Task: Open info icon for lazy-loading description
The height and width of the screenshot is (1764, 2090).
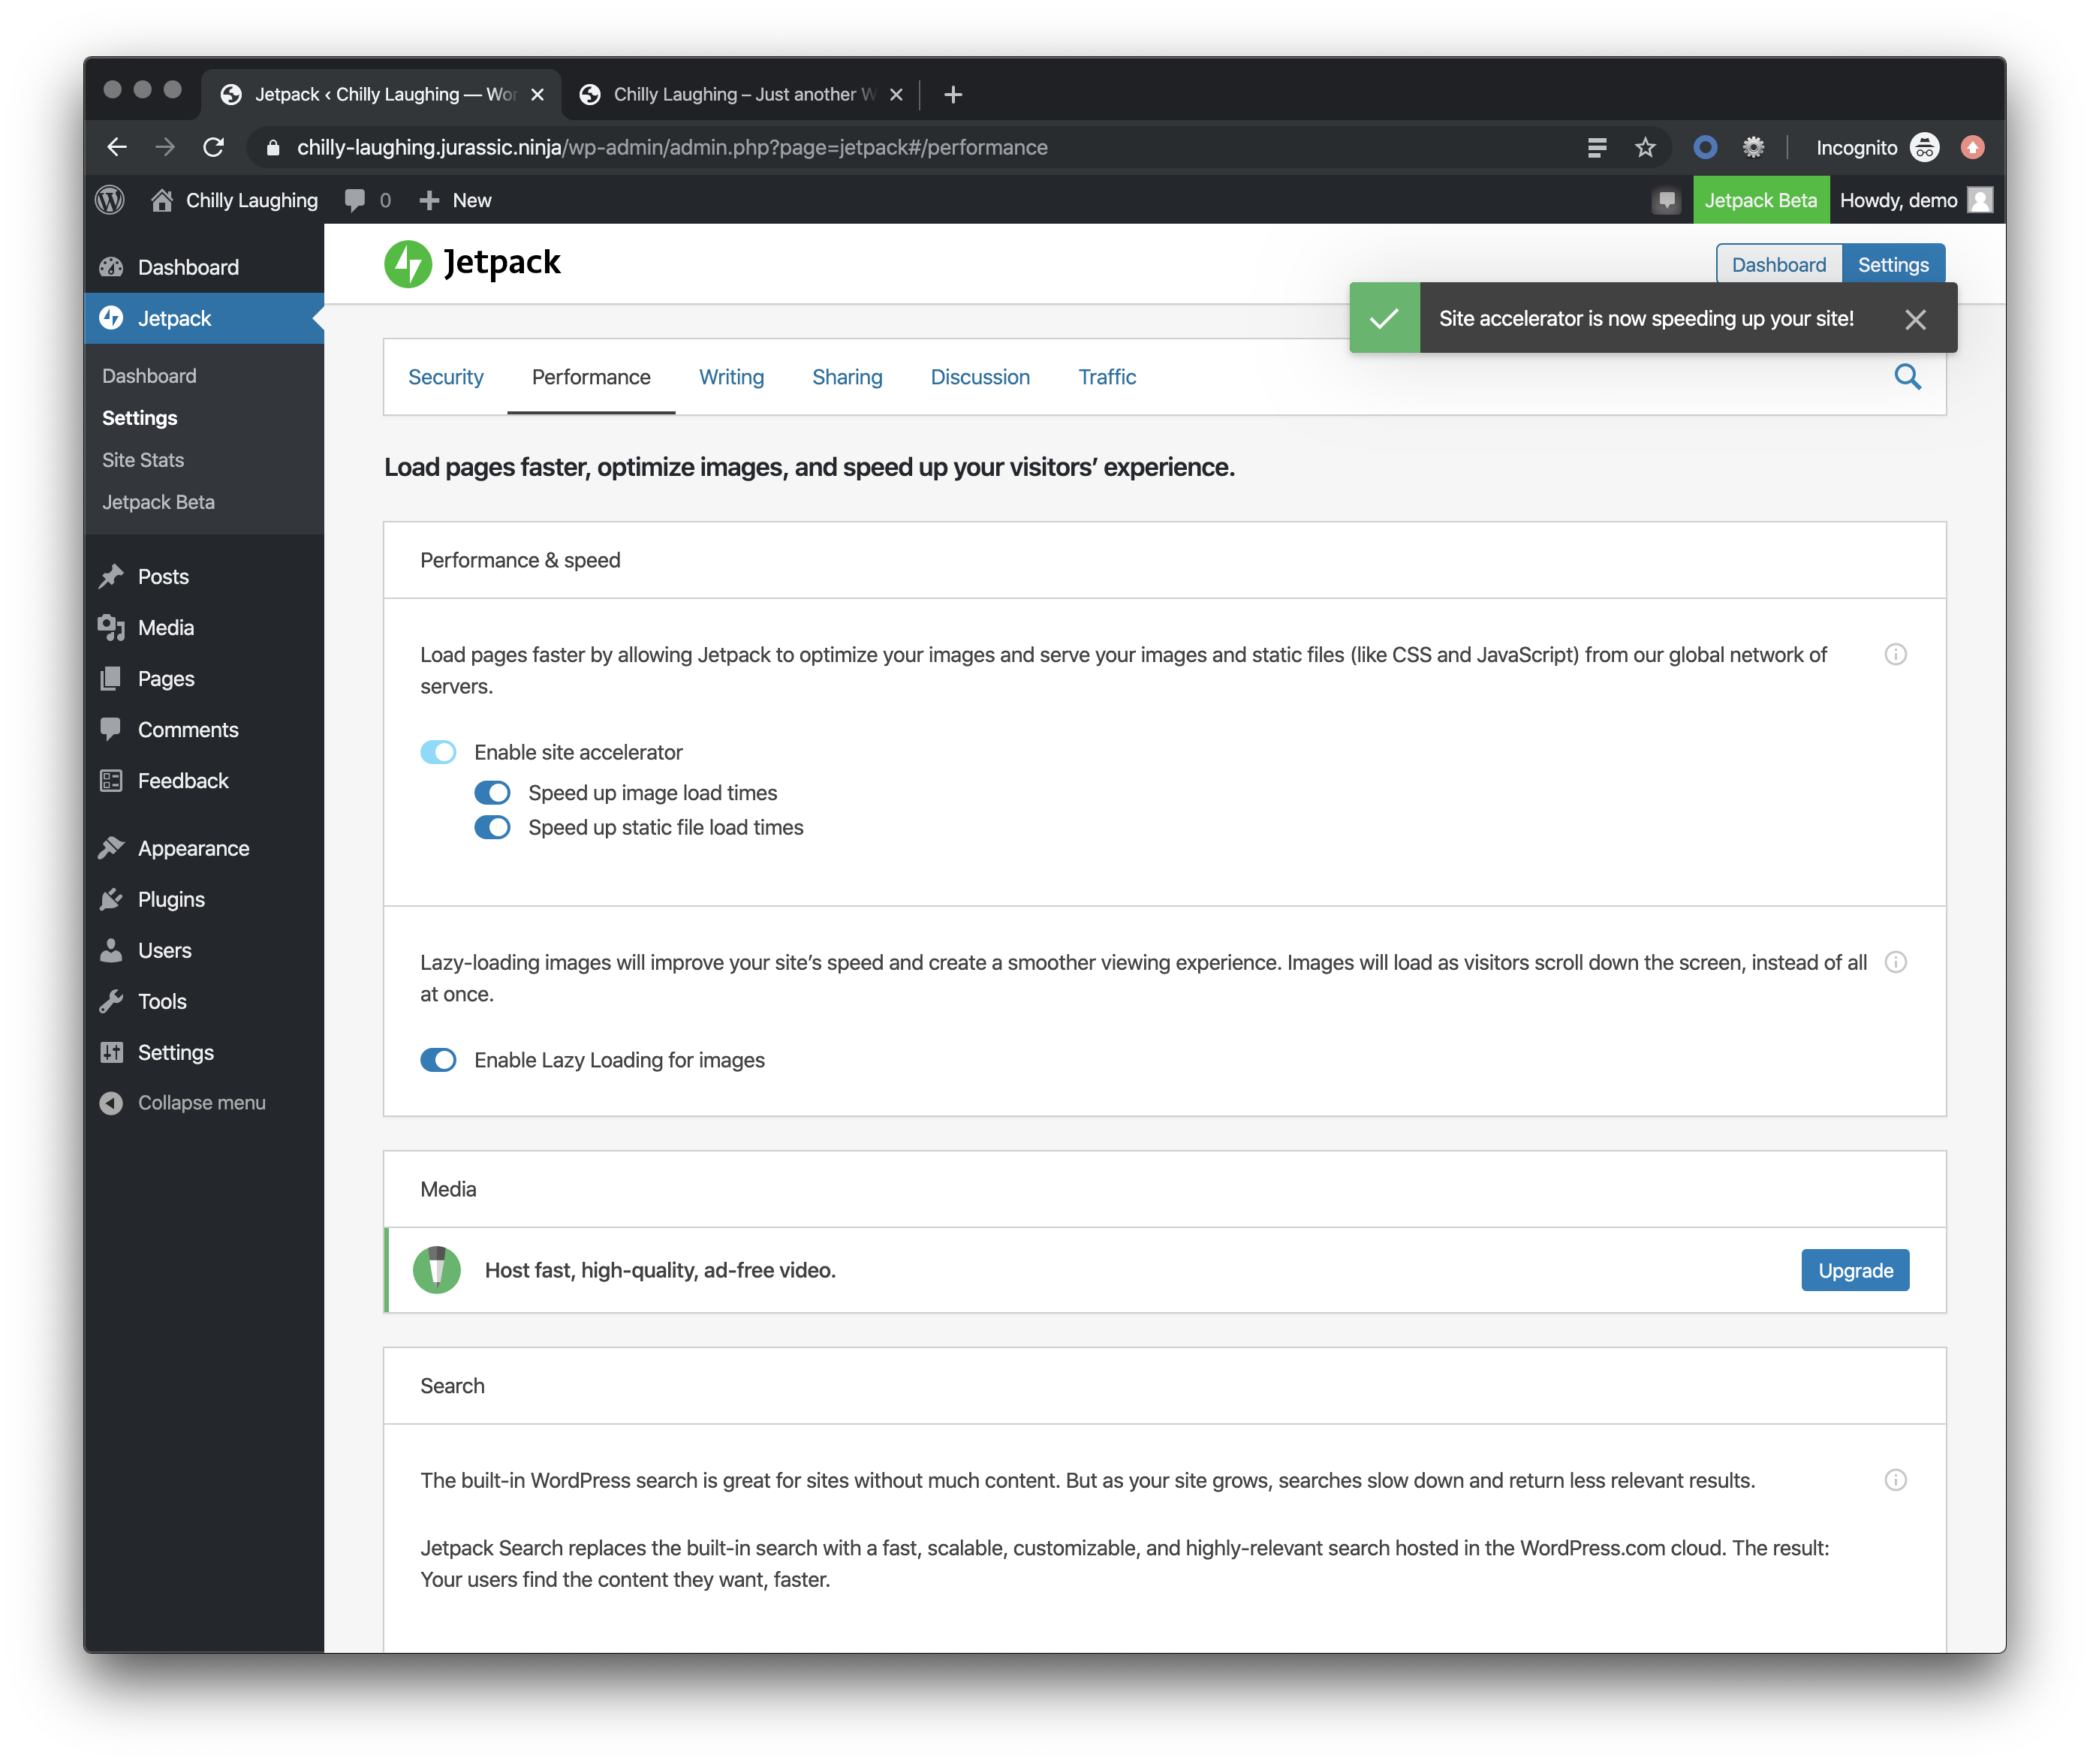Action: point(1895,962)
